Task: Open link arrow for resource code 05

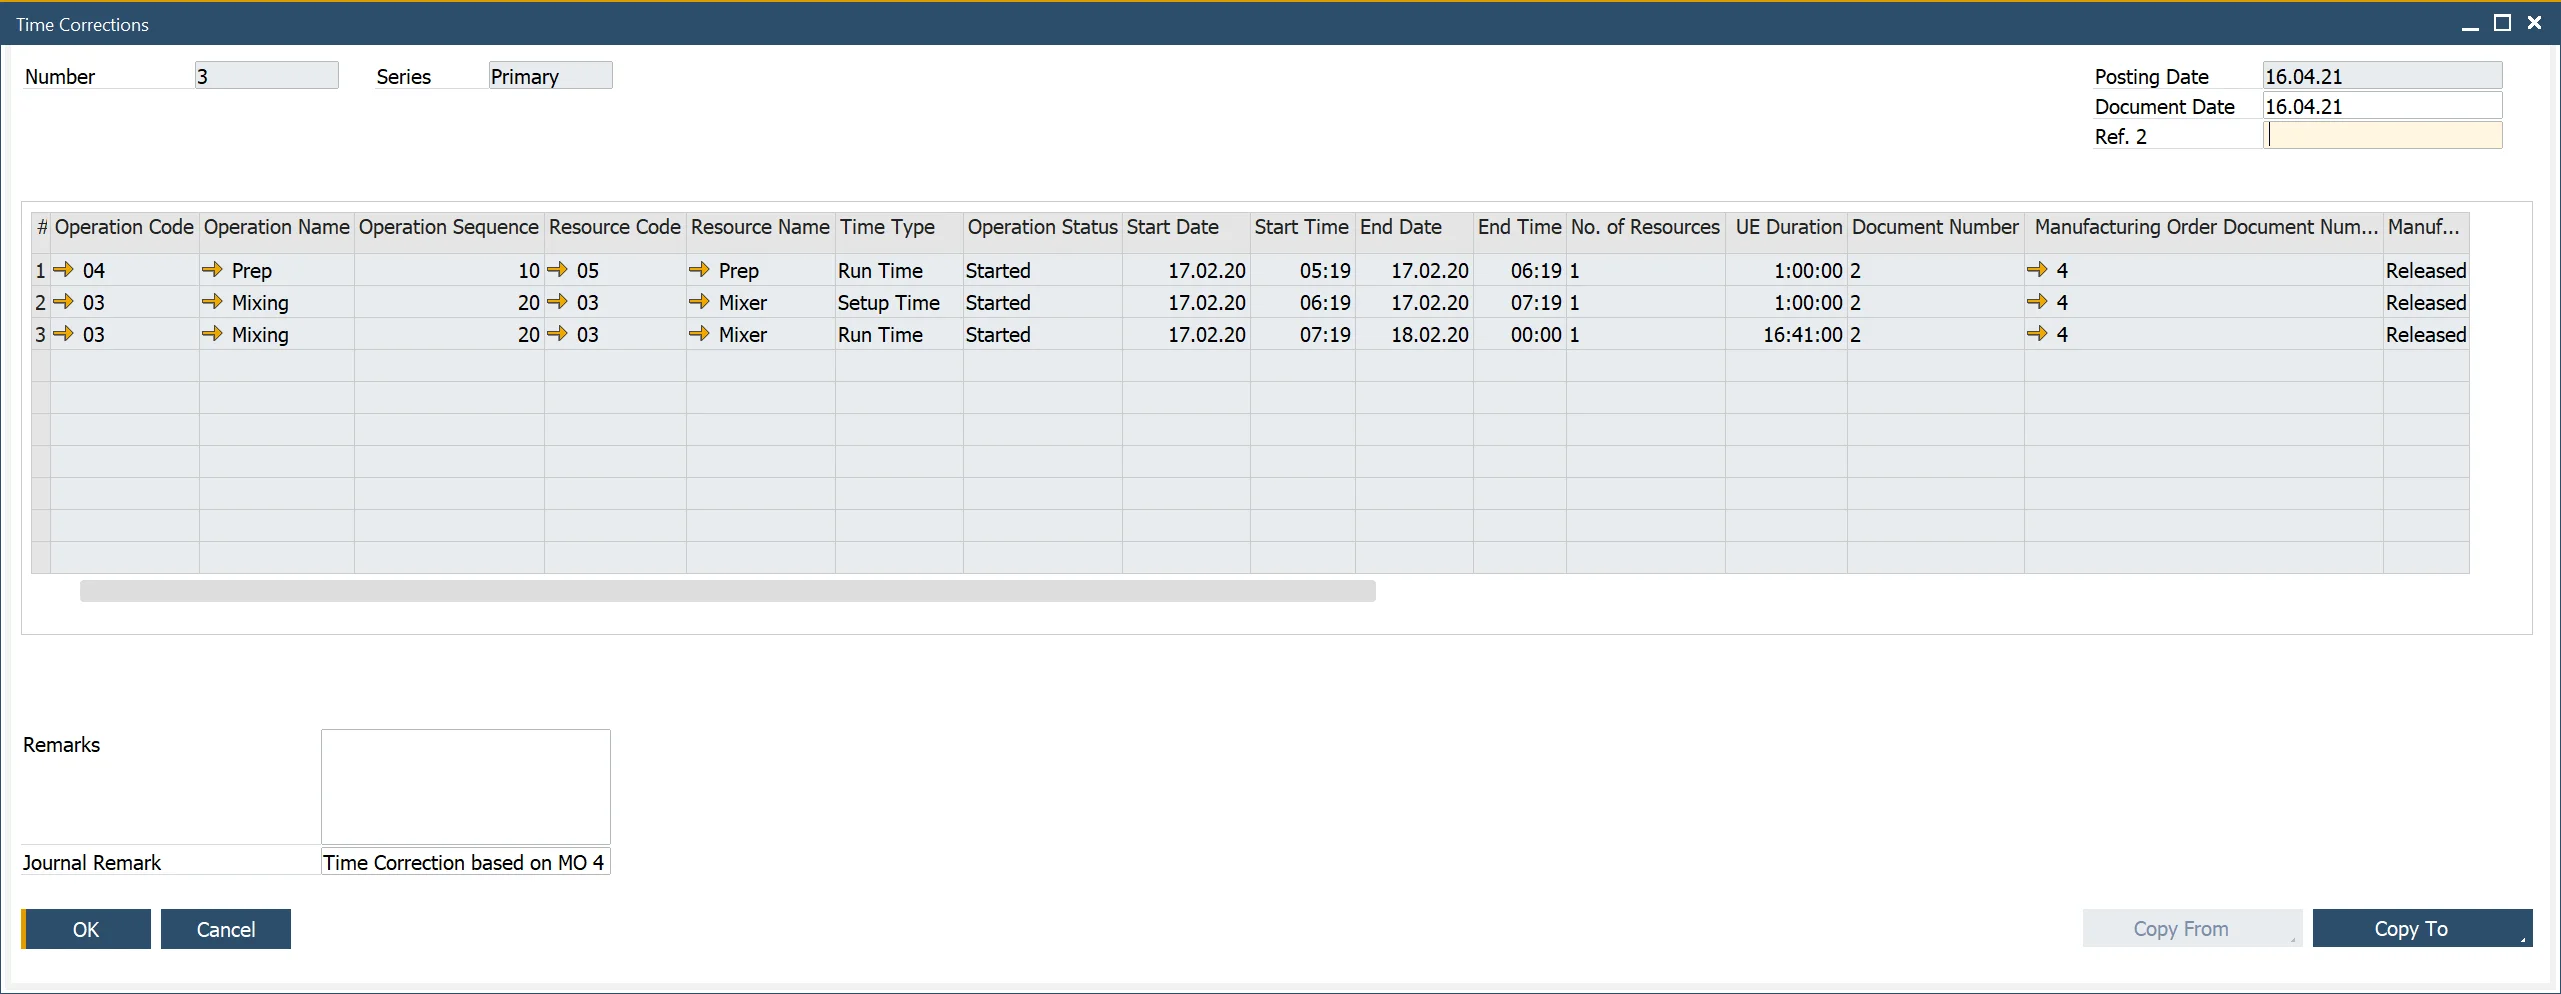Action: (x=558, y=270)
